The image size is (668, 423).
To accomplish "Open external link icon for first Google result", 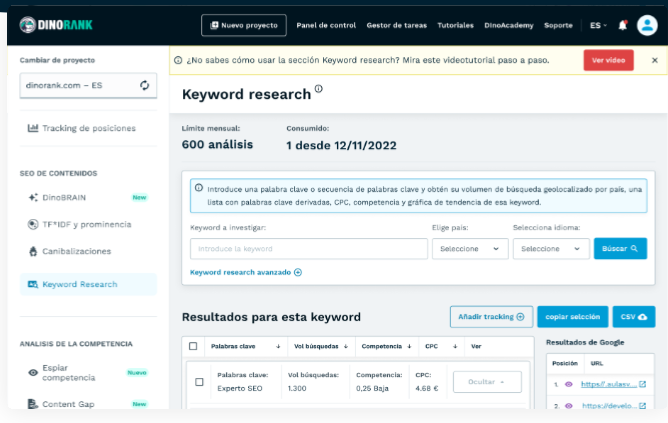I will click(x=642, y=384).
